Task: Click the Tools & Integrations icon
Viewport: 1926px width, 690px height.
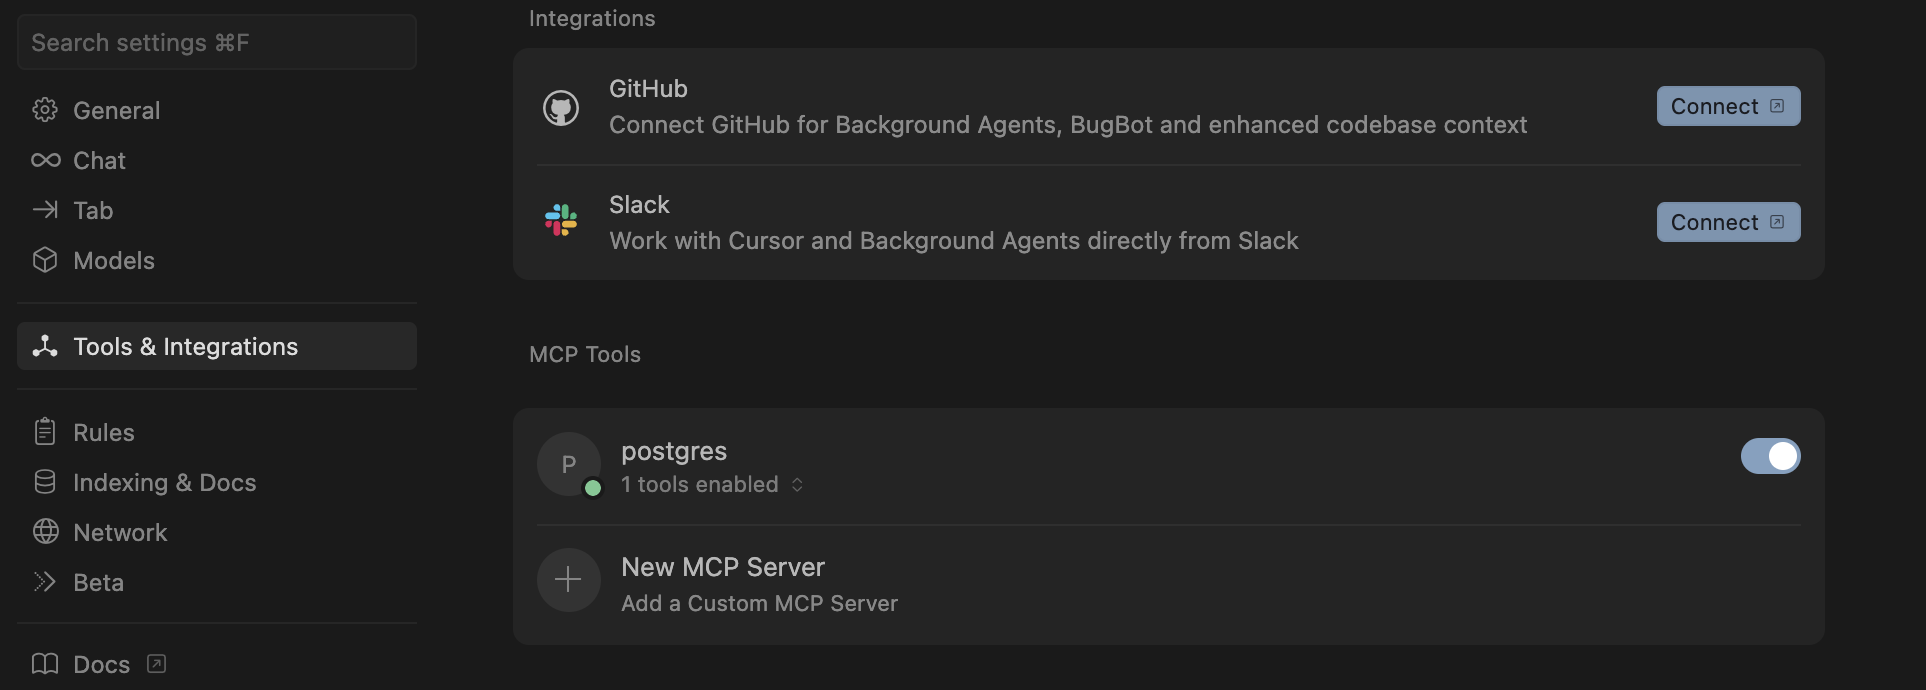Action: 45,346
